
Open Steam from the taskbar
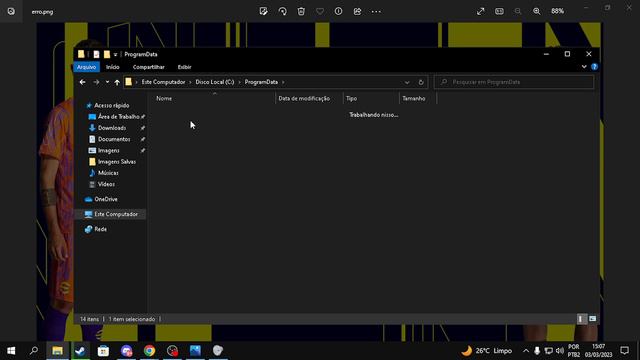tap(80, 351)
